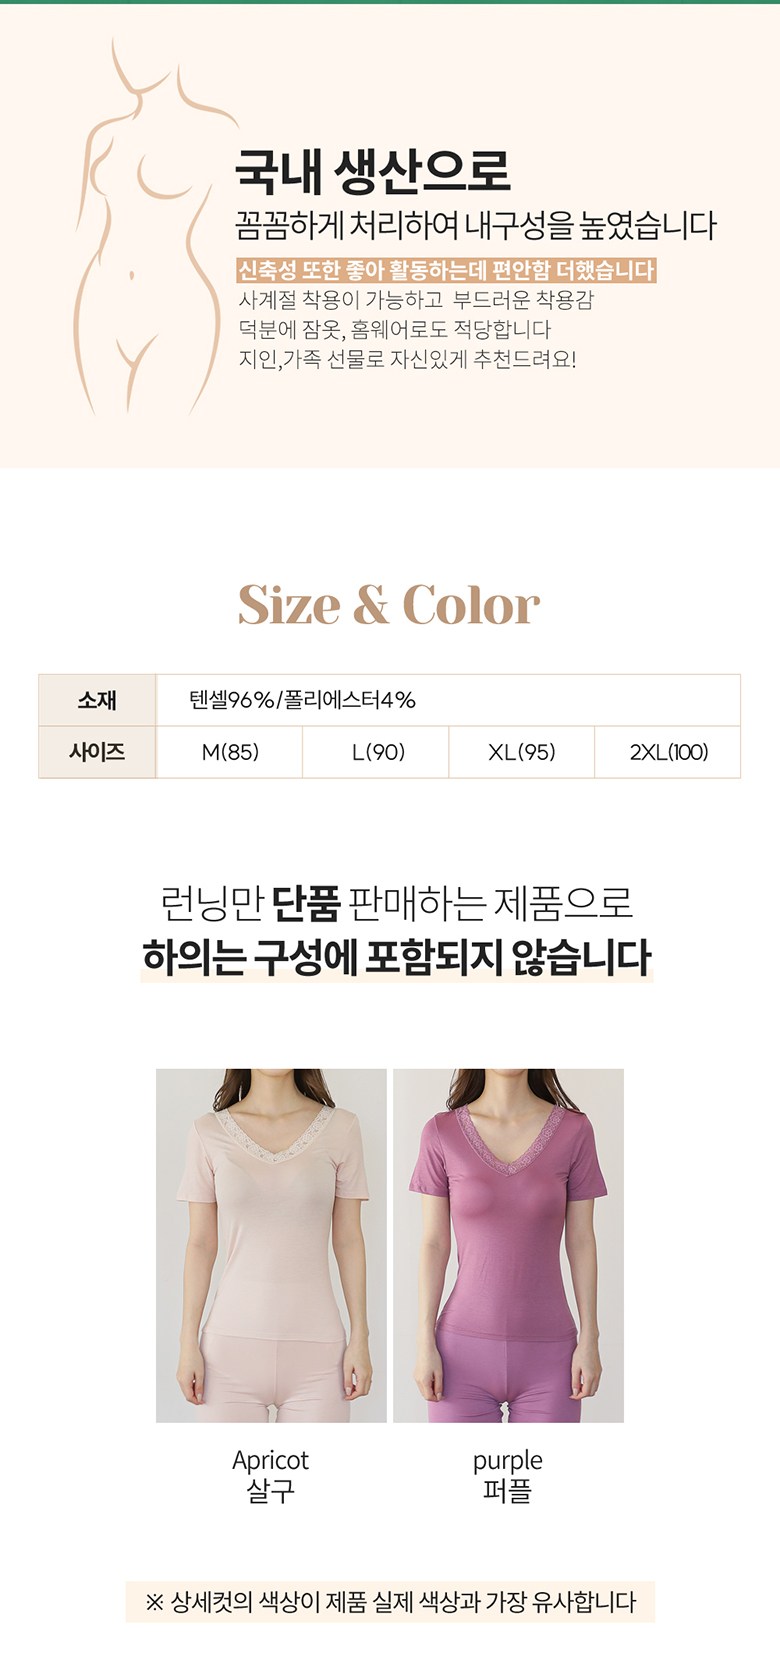This screenshot has width=780, height=1660.
Task: Click the 상세컷의 색상이 color disclaimer note
Action: coord(390,1602)
